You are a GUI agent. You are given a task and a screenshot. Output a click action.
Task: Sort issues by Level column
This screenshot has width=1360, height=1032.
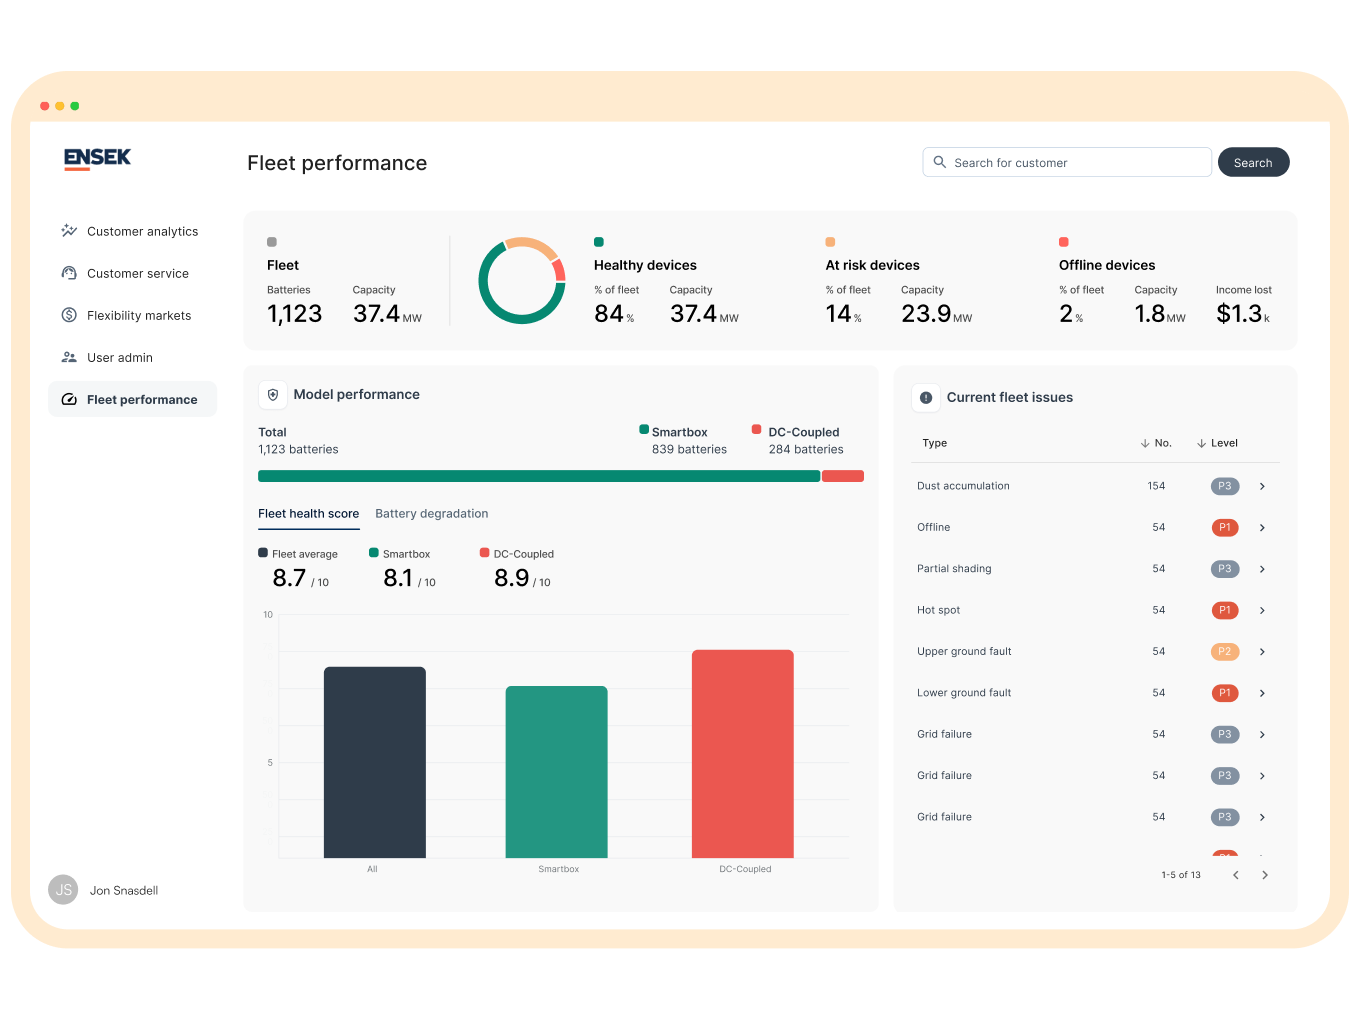1217,443
